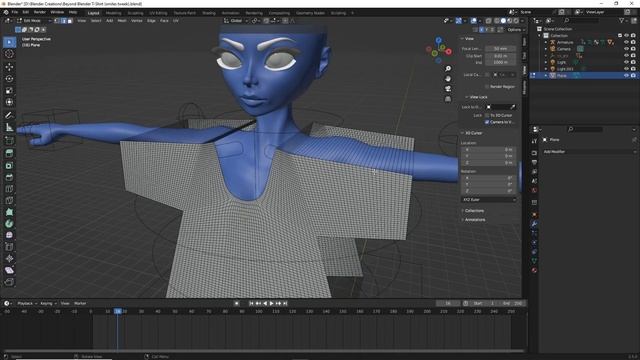Open XYZ Euler rotation mode dropdown

click(489, 200)
